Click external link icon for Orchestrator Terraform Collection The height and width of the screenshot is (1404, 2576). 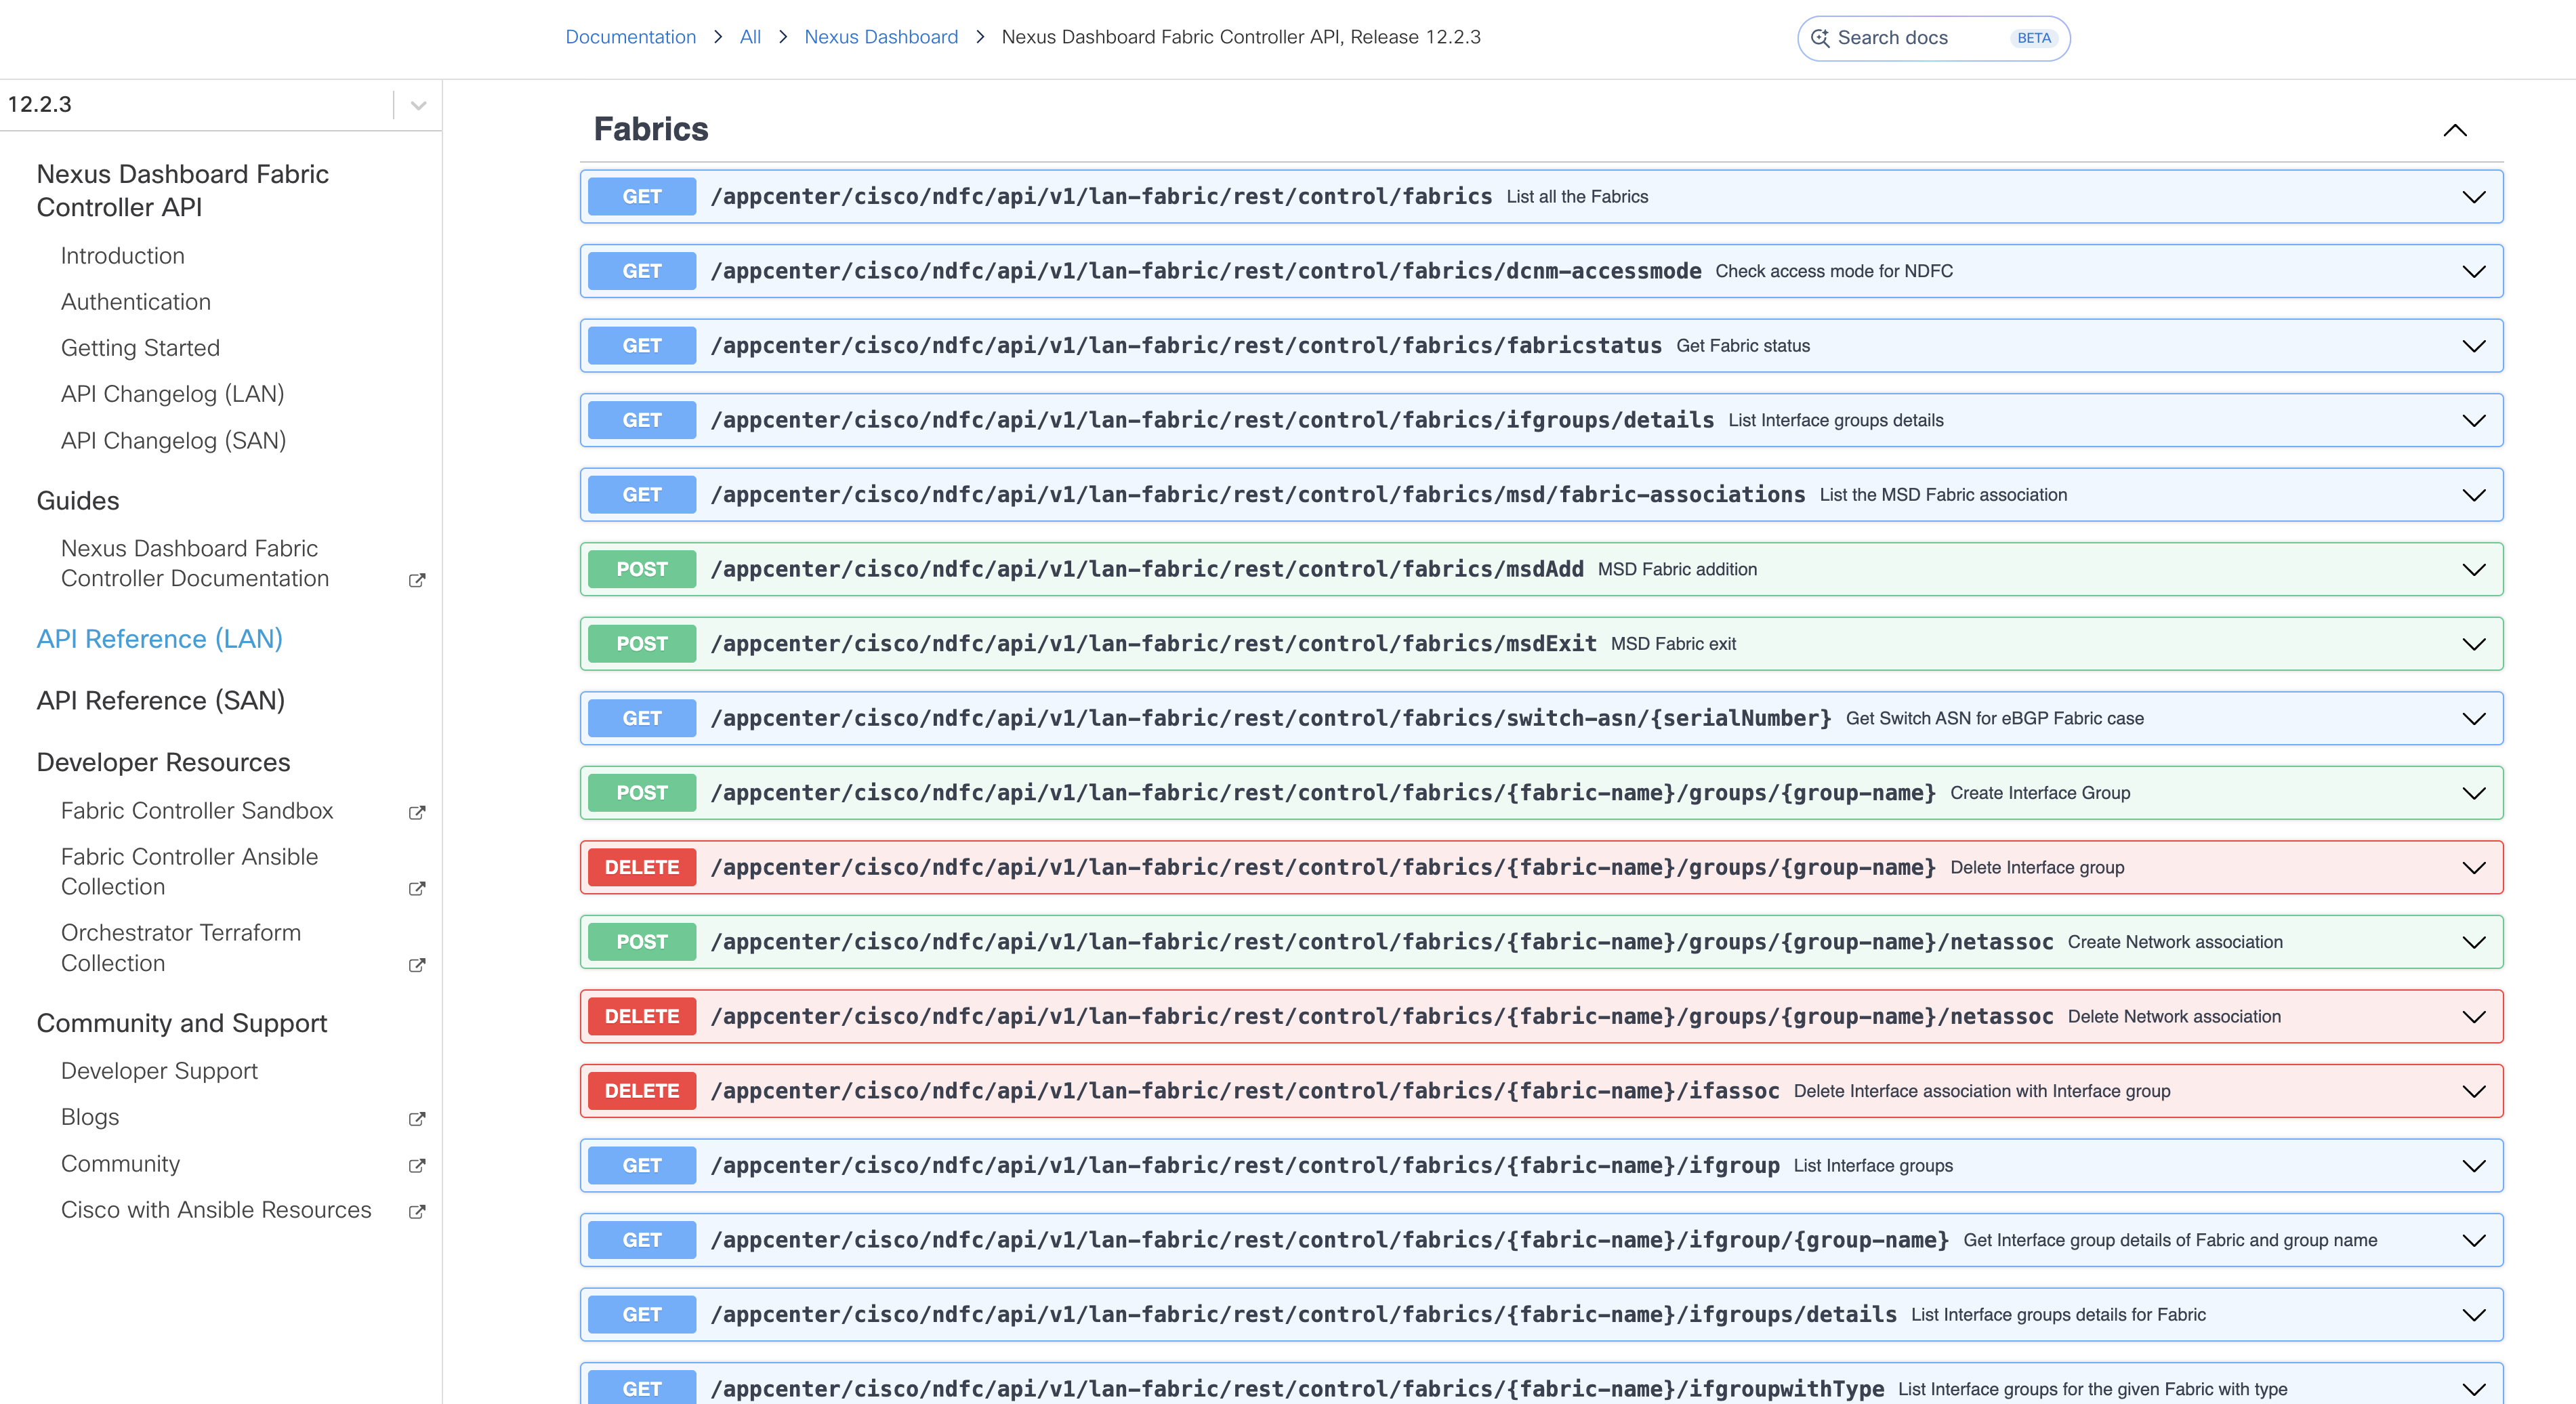pyautogui.click(x=417, y=965)
